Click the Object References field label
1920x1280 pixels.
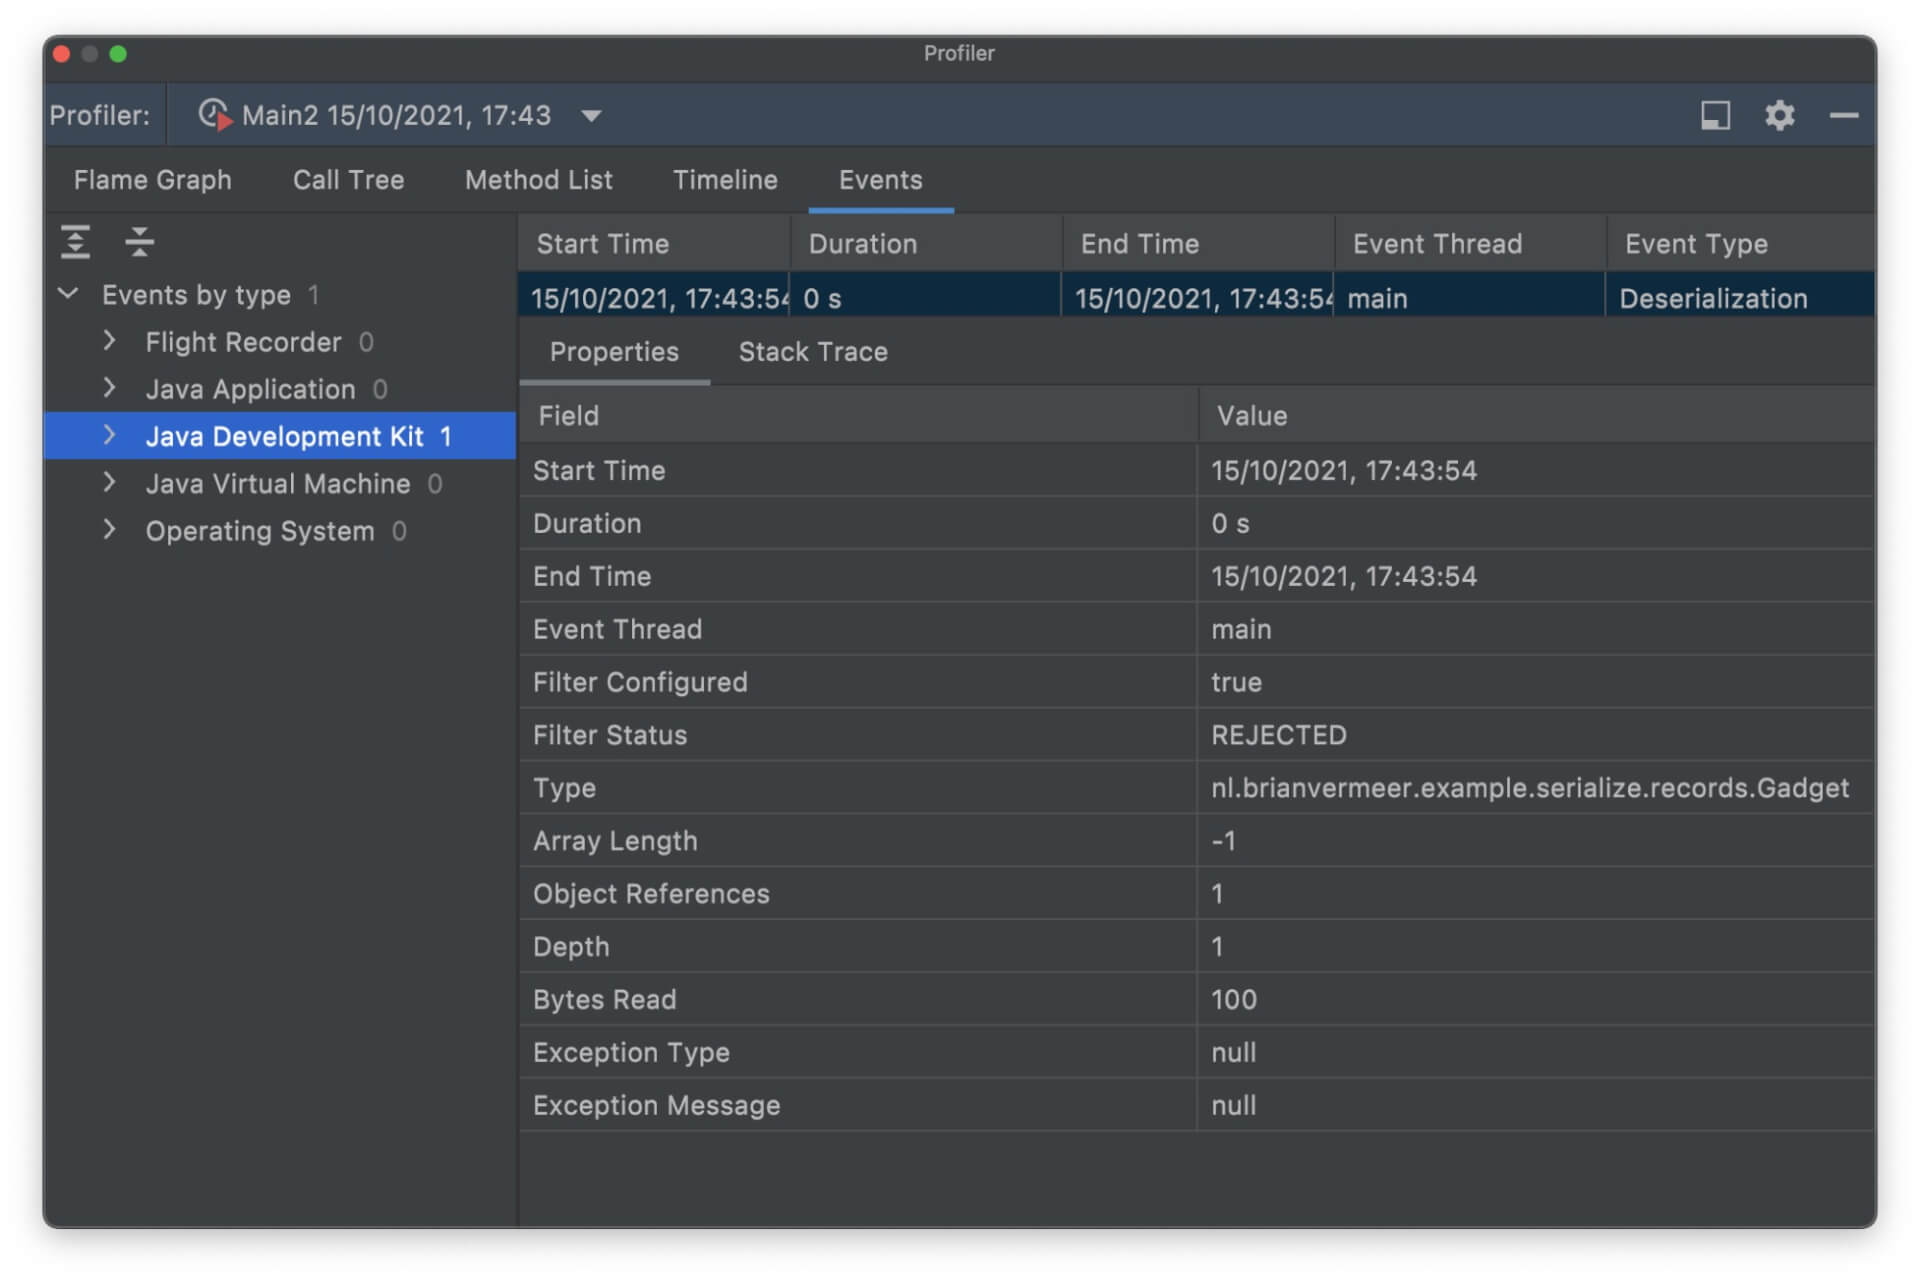(651, 894)
